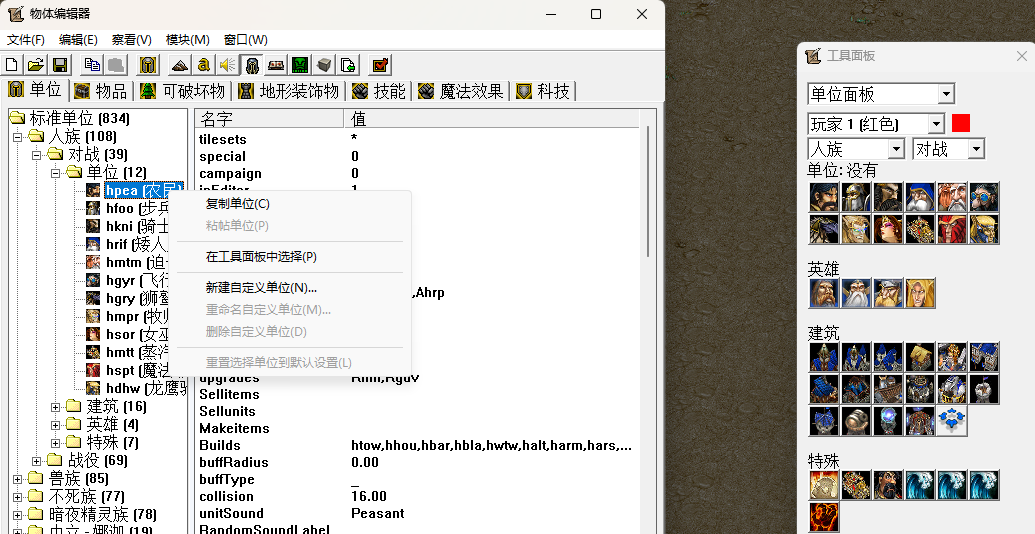Image resolution: width=1035 pixels, height=534 pixels.
Task: Select the collision row with value 16.00
Action: pyautogui.click(x=418, y=496)
